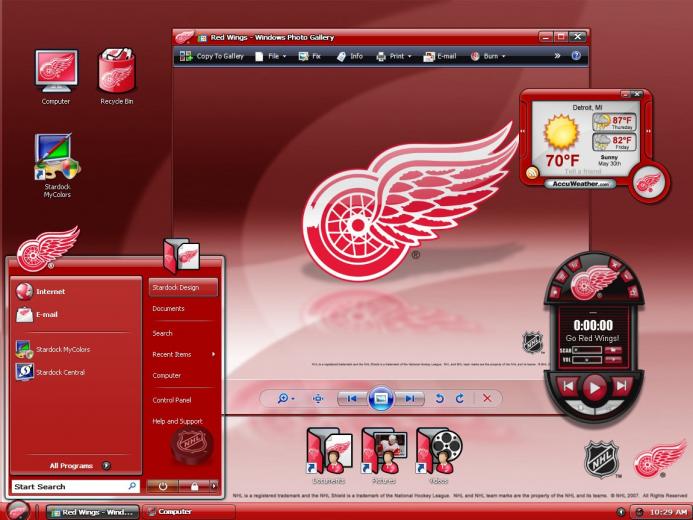Open the Burn dropdown menu
Image resolution: width=693 pixels, height=520 pixels.
[488, 56]
